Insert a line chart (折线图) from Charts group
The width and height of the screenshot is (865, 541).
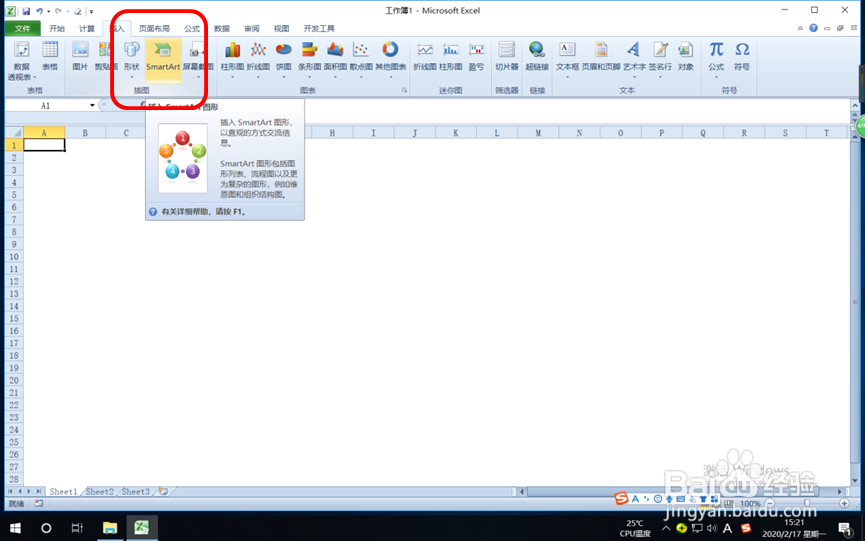point(258,58)
